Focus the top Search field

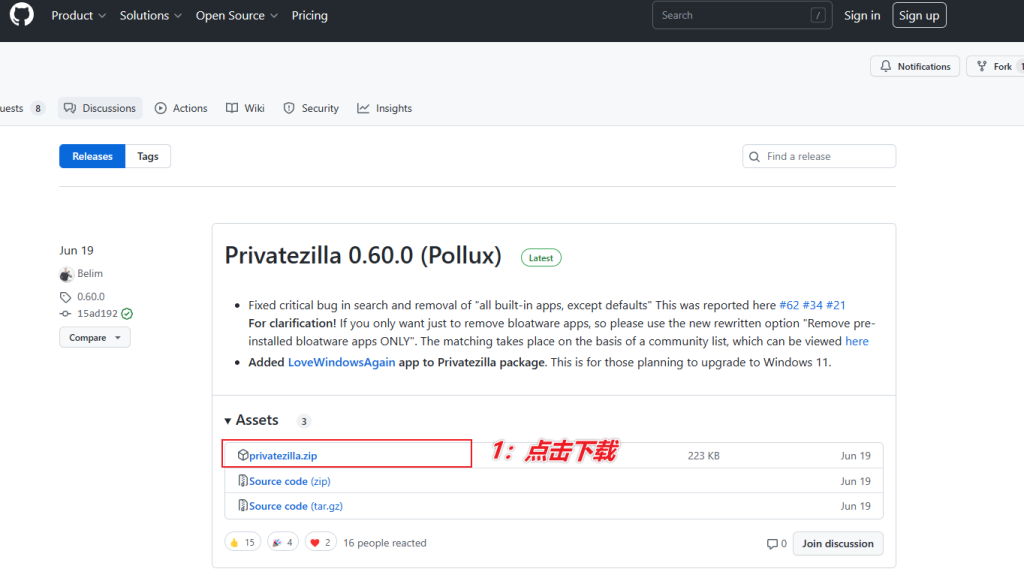click(742, 15)
